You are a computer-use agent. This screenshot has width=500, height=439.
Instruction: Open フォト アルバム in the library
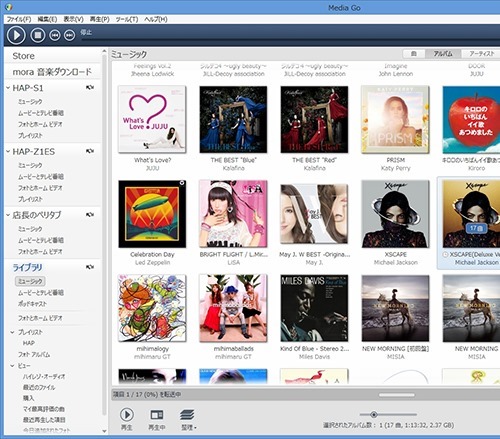(x=34, y=354)
